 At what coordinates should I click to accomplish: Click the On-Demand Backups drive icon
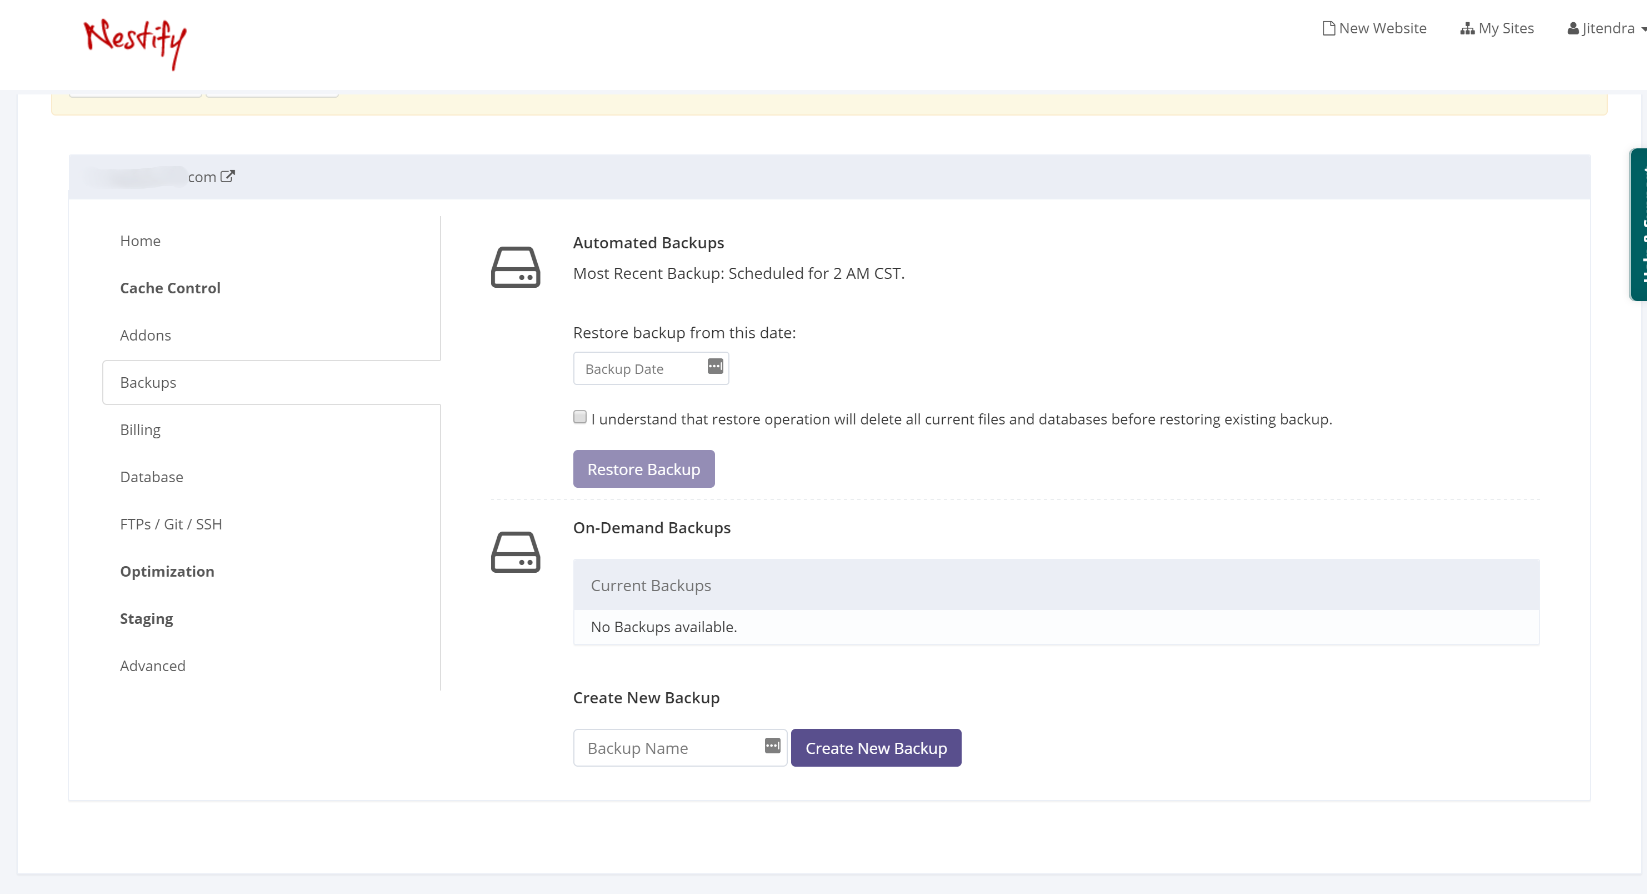point(515,552)
